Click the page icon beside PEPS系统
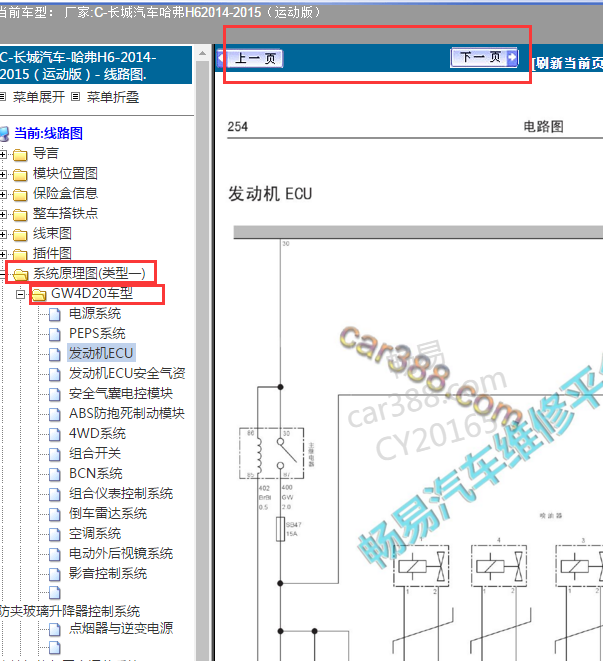Viewport: 603px width, 661px height. (x=54, y=334)
